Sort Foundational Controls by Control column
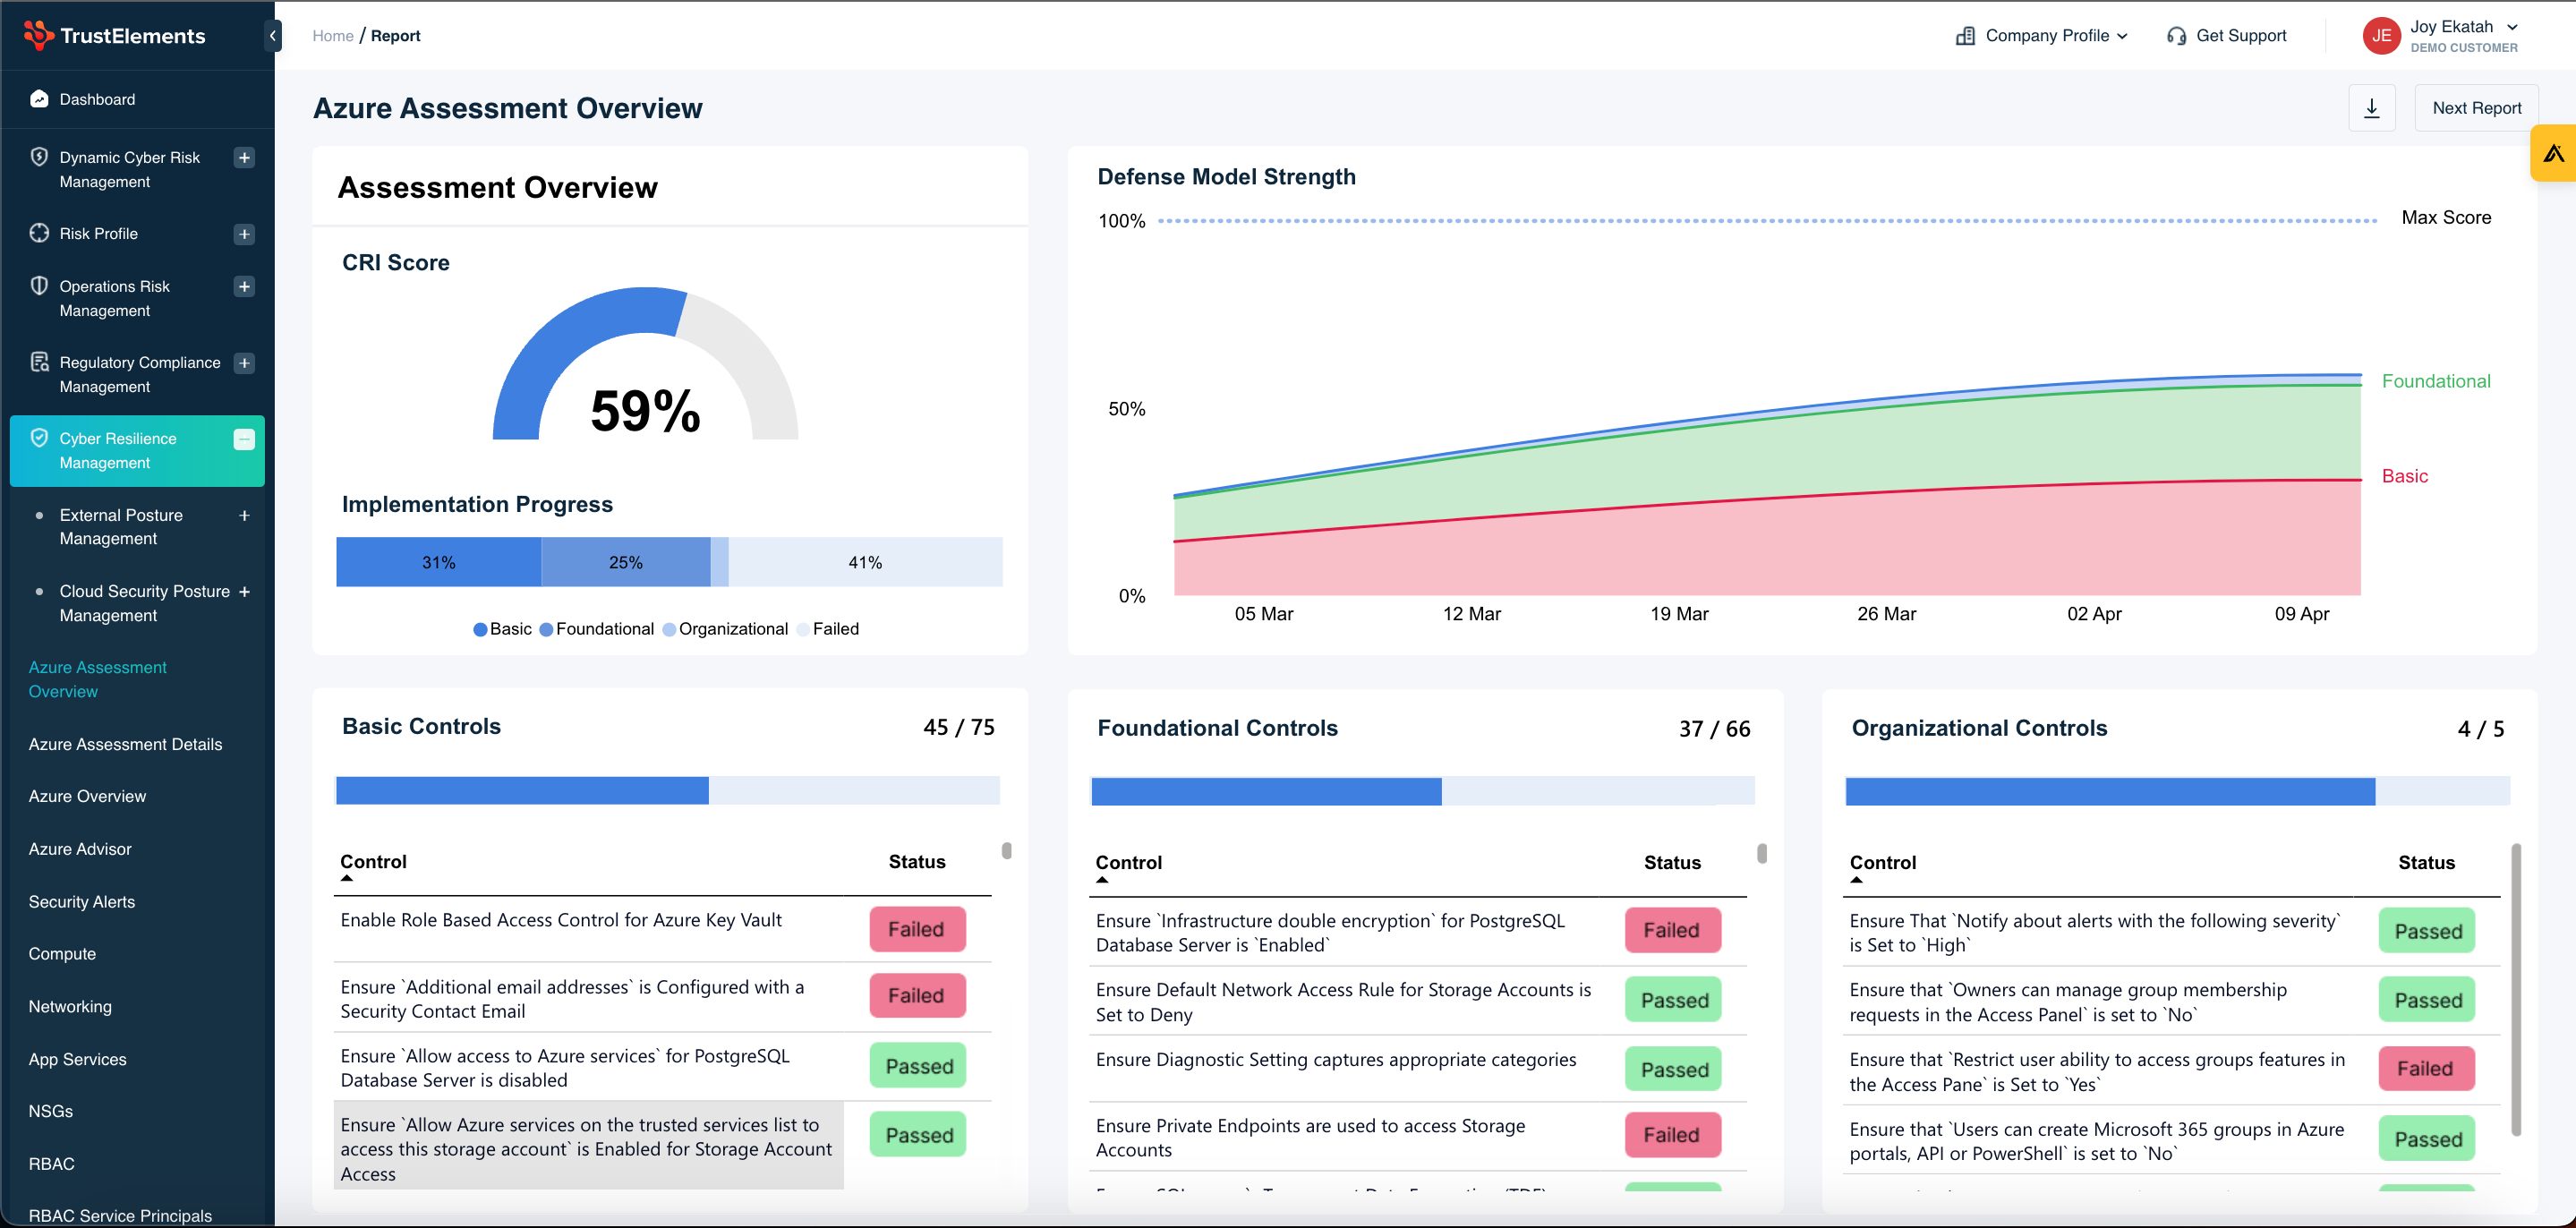 coord(1128,863)
